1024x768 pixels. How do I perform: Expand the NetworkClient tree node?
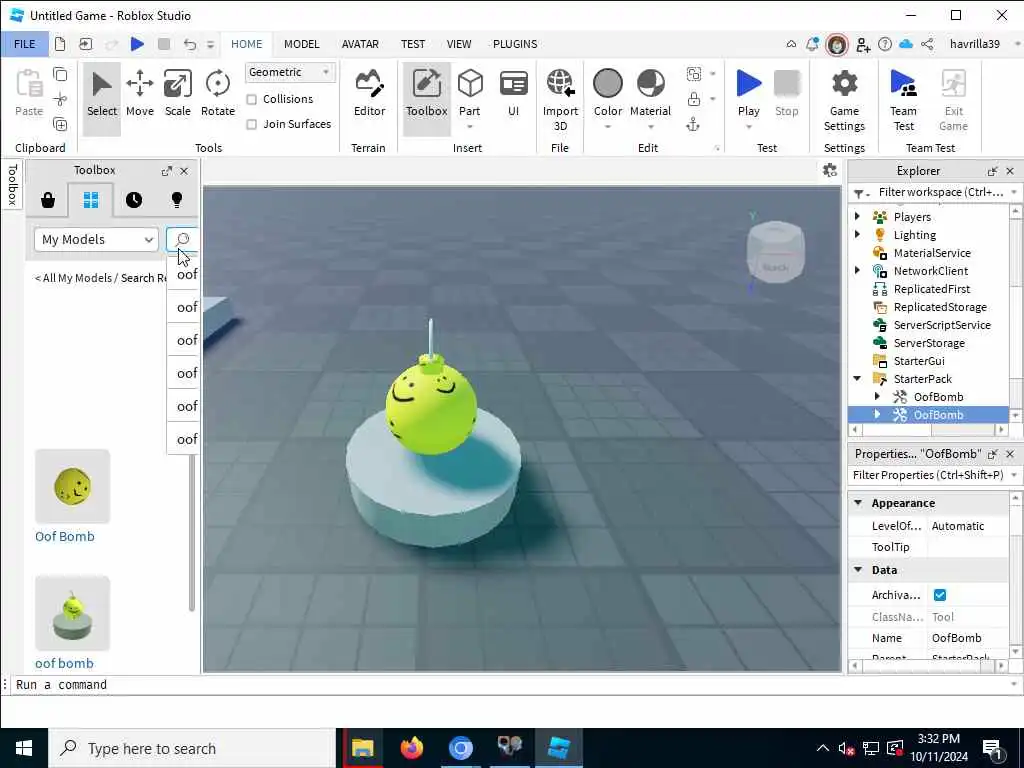click(x=857, y=270)
